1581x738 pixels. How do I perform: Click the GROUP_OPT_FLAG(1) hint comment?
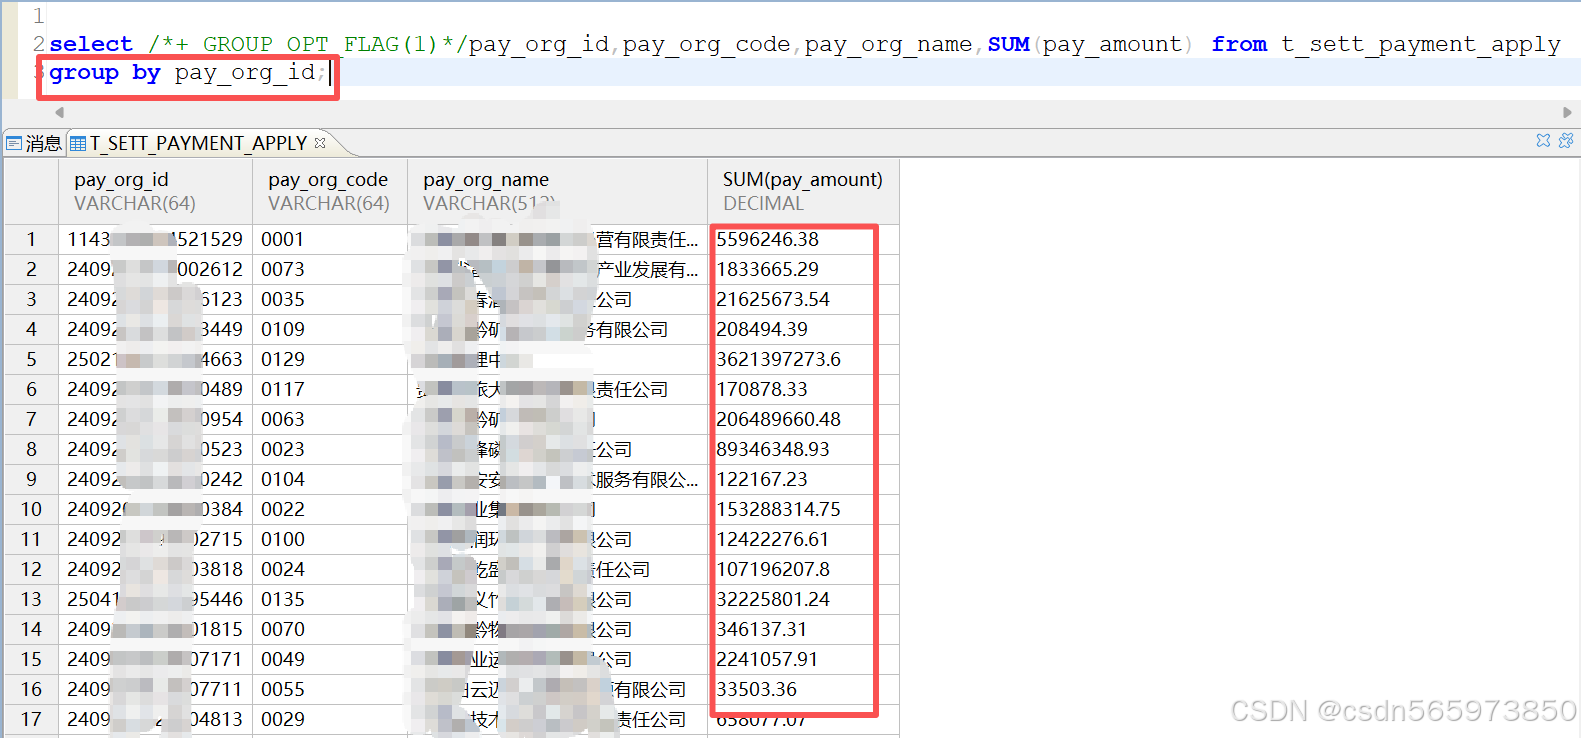(308, 44)
